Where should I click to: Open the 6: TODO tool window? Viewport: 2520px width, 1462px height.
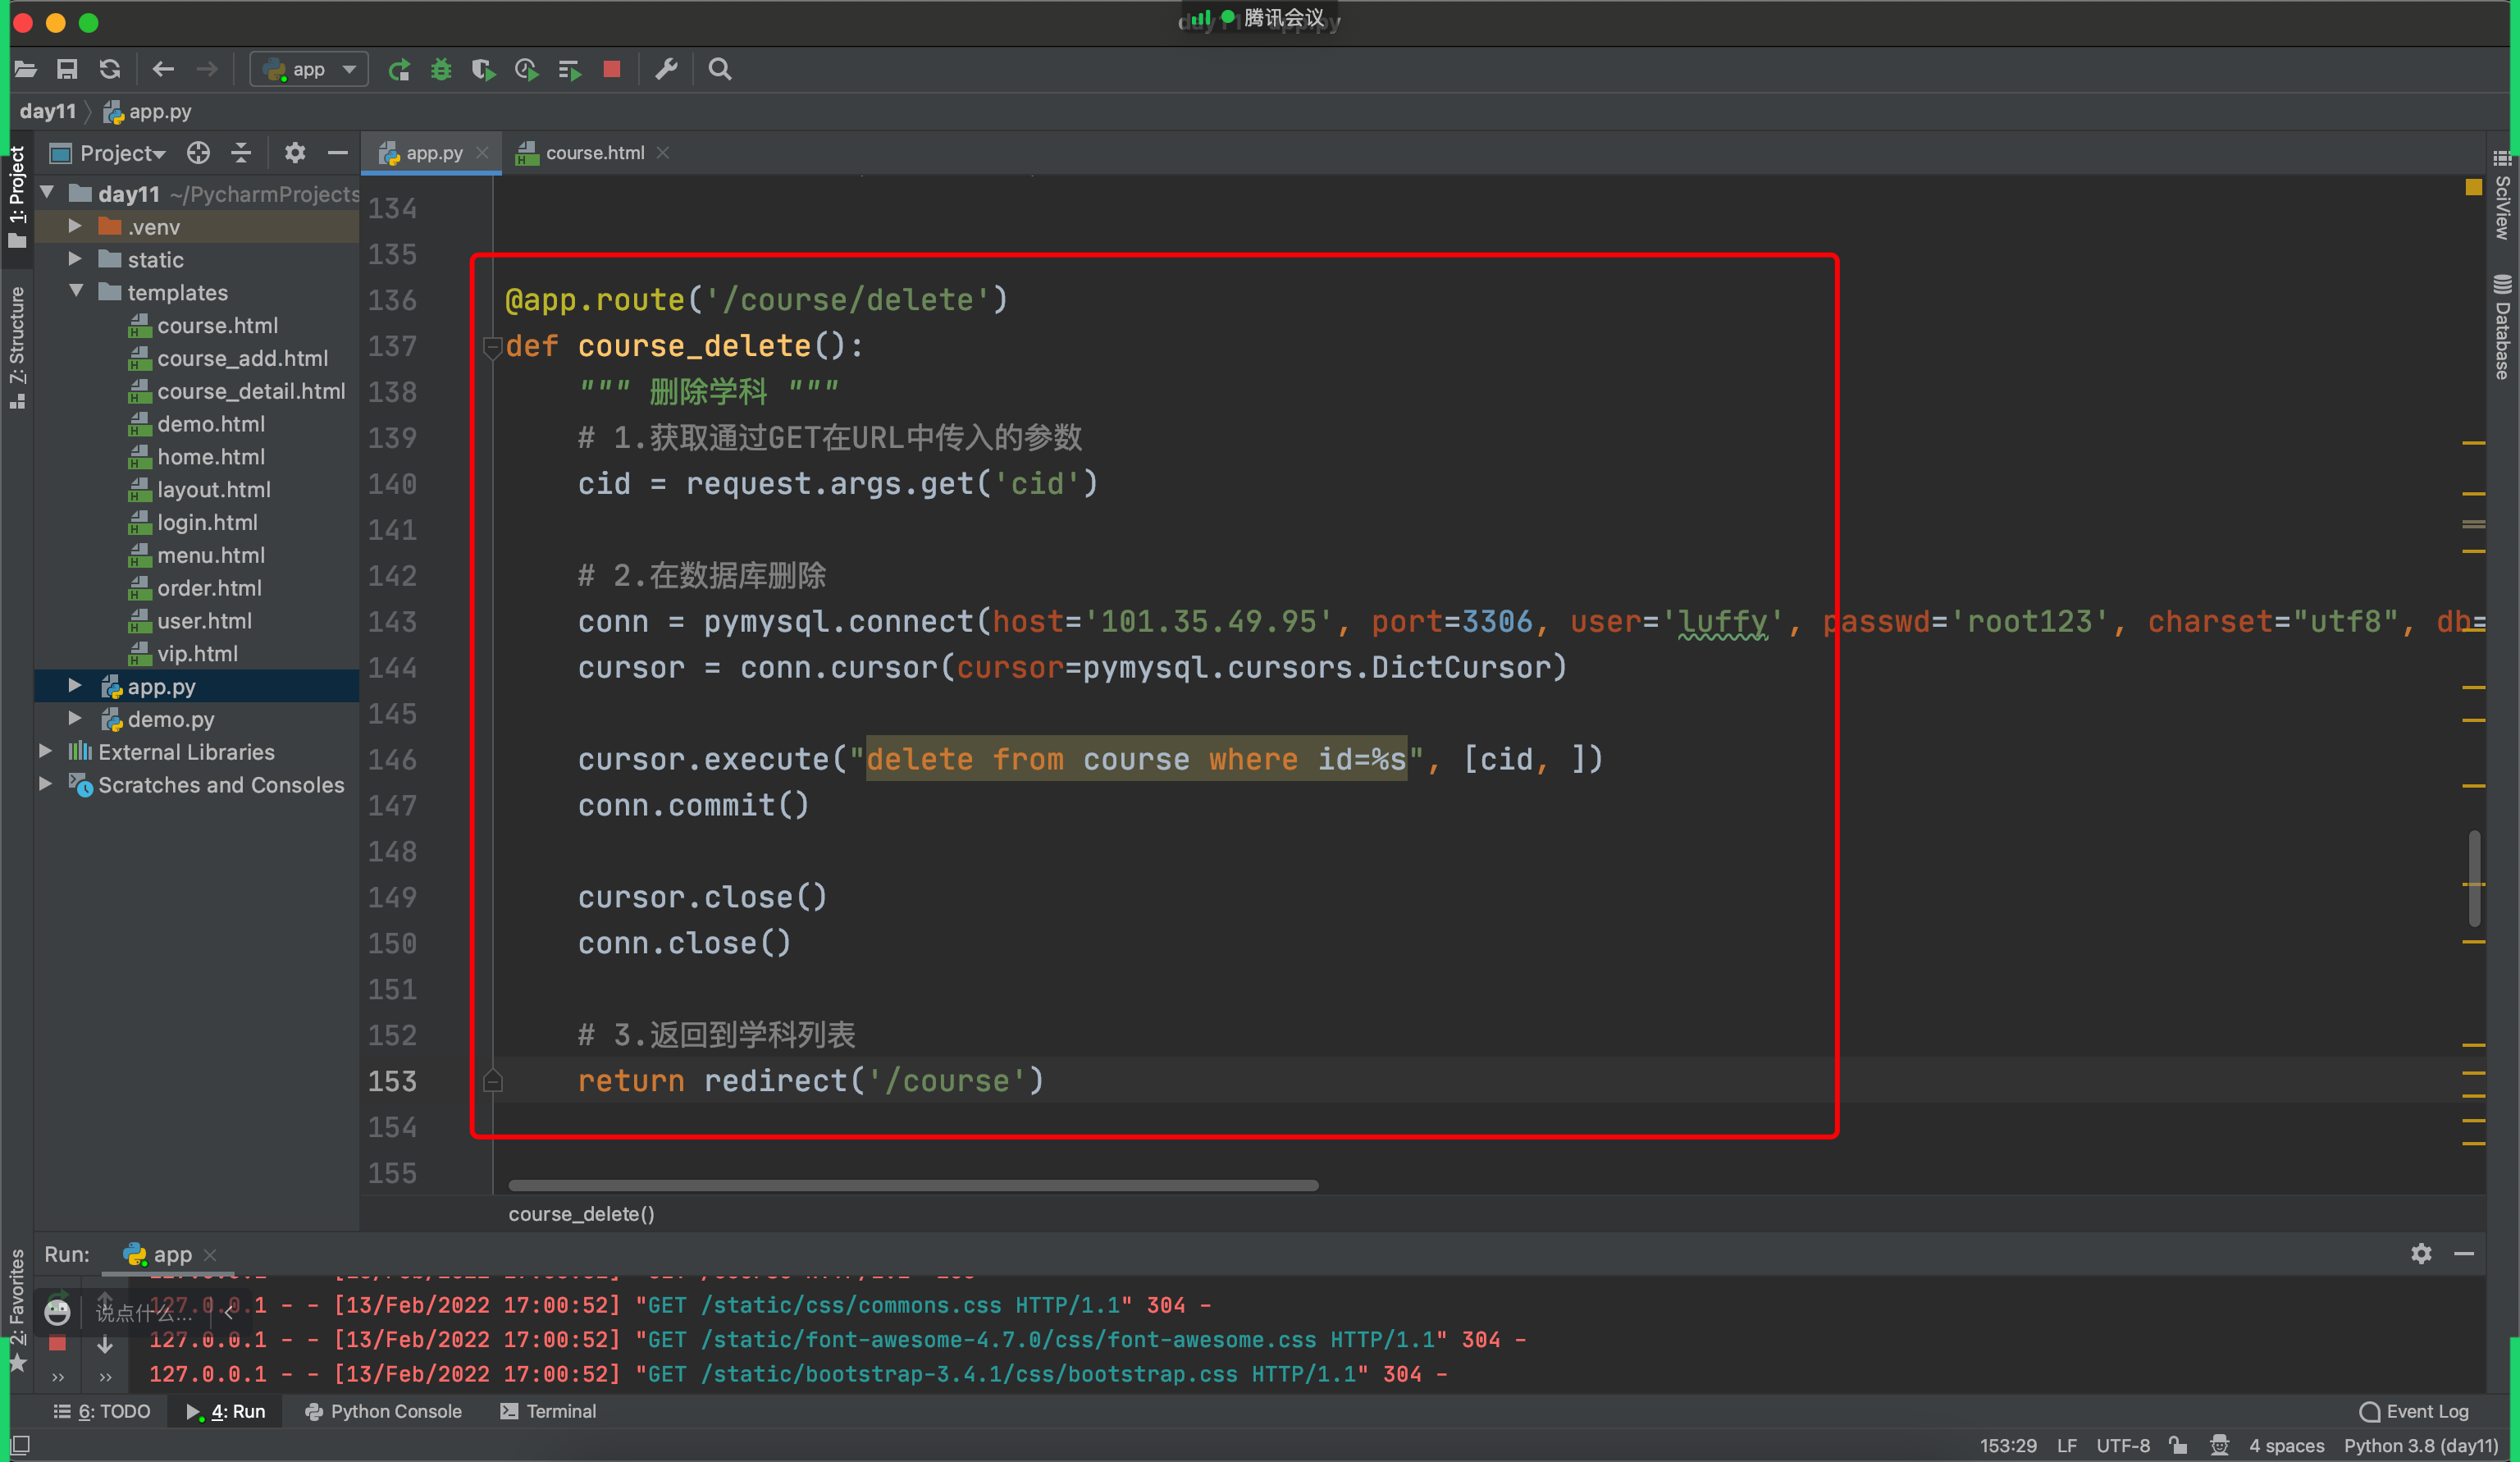102,1411
